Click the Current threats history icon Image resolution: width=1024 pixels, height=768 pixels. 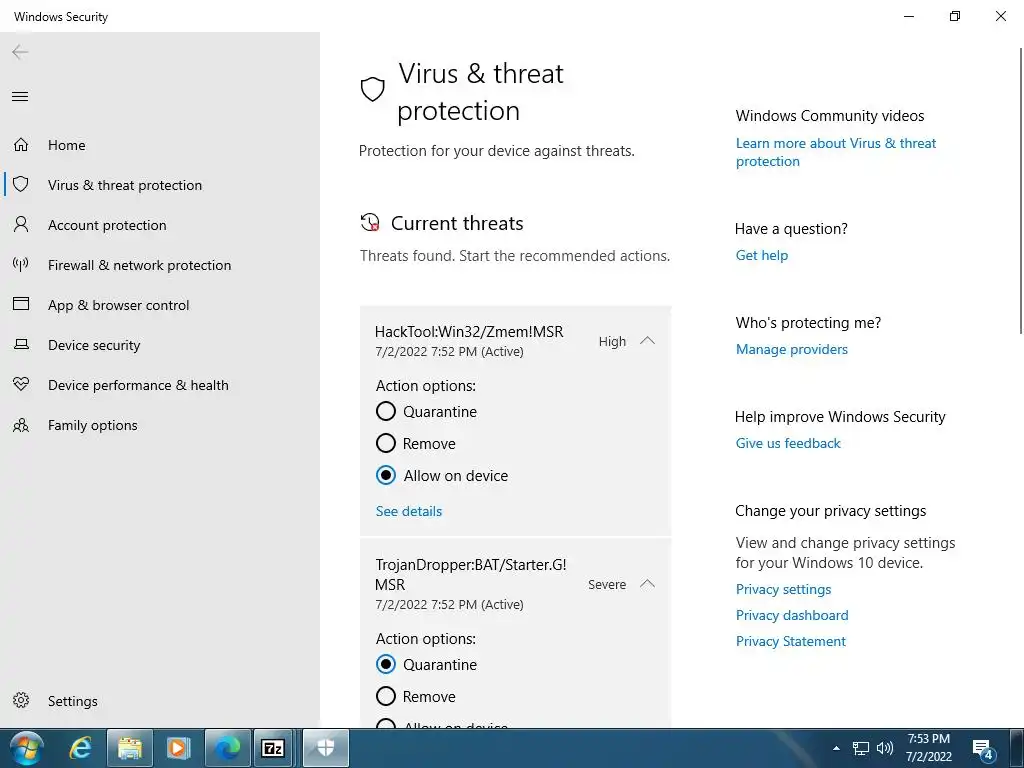click(370, 222)
